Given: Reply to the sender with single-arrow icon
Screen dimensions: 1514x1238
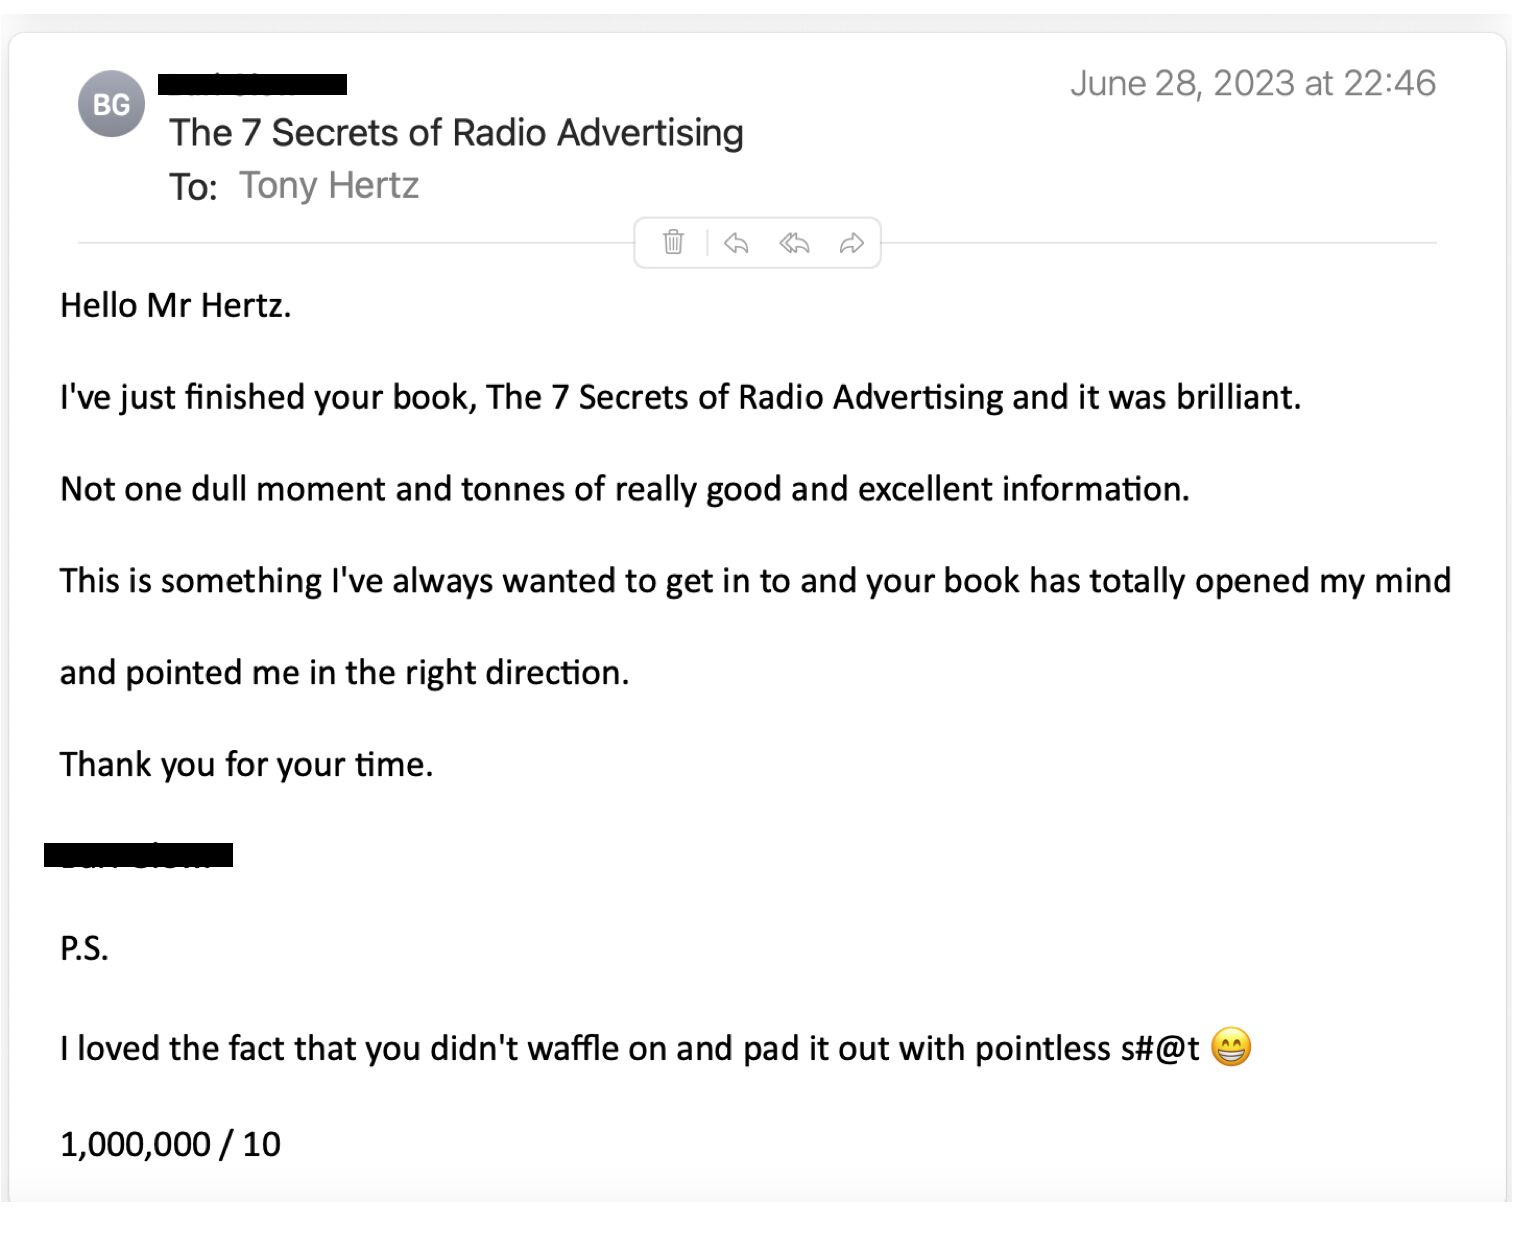Looking at the screenshot, I should 736,243.
